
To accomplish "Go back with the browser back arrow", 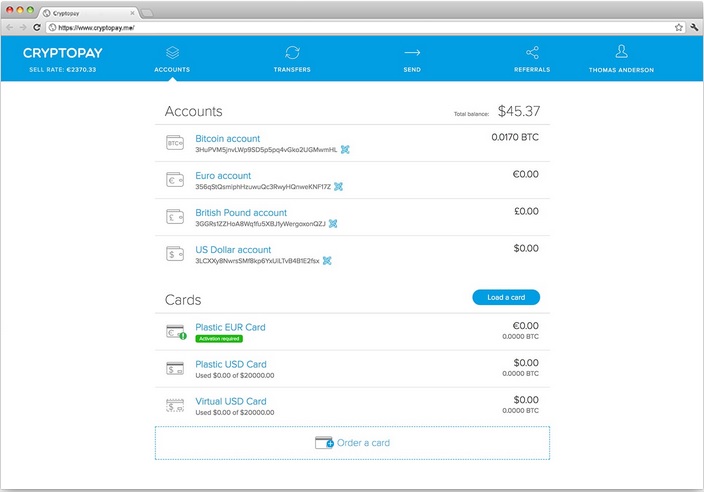I will pyautogui.click(x=9, y=27).
